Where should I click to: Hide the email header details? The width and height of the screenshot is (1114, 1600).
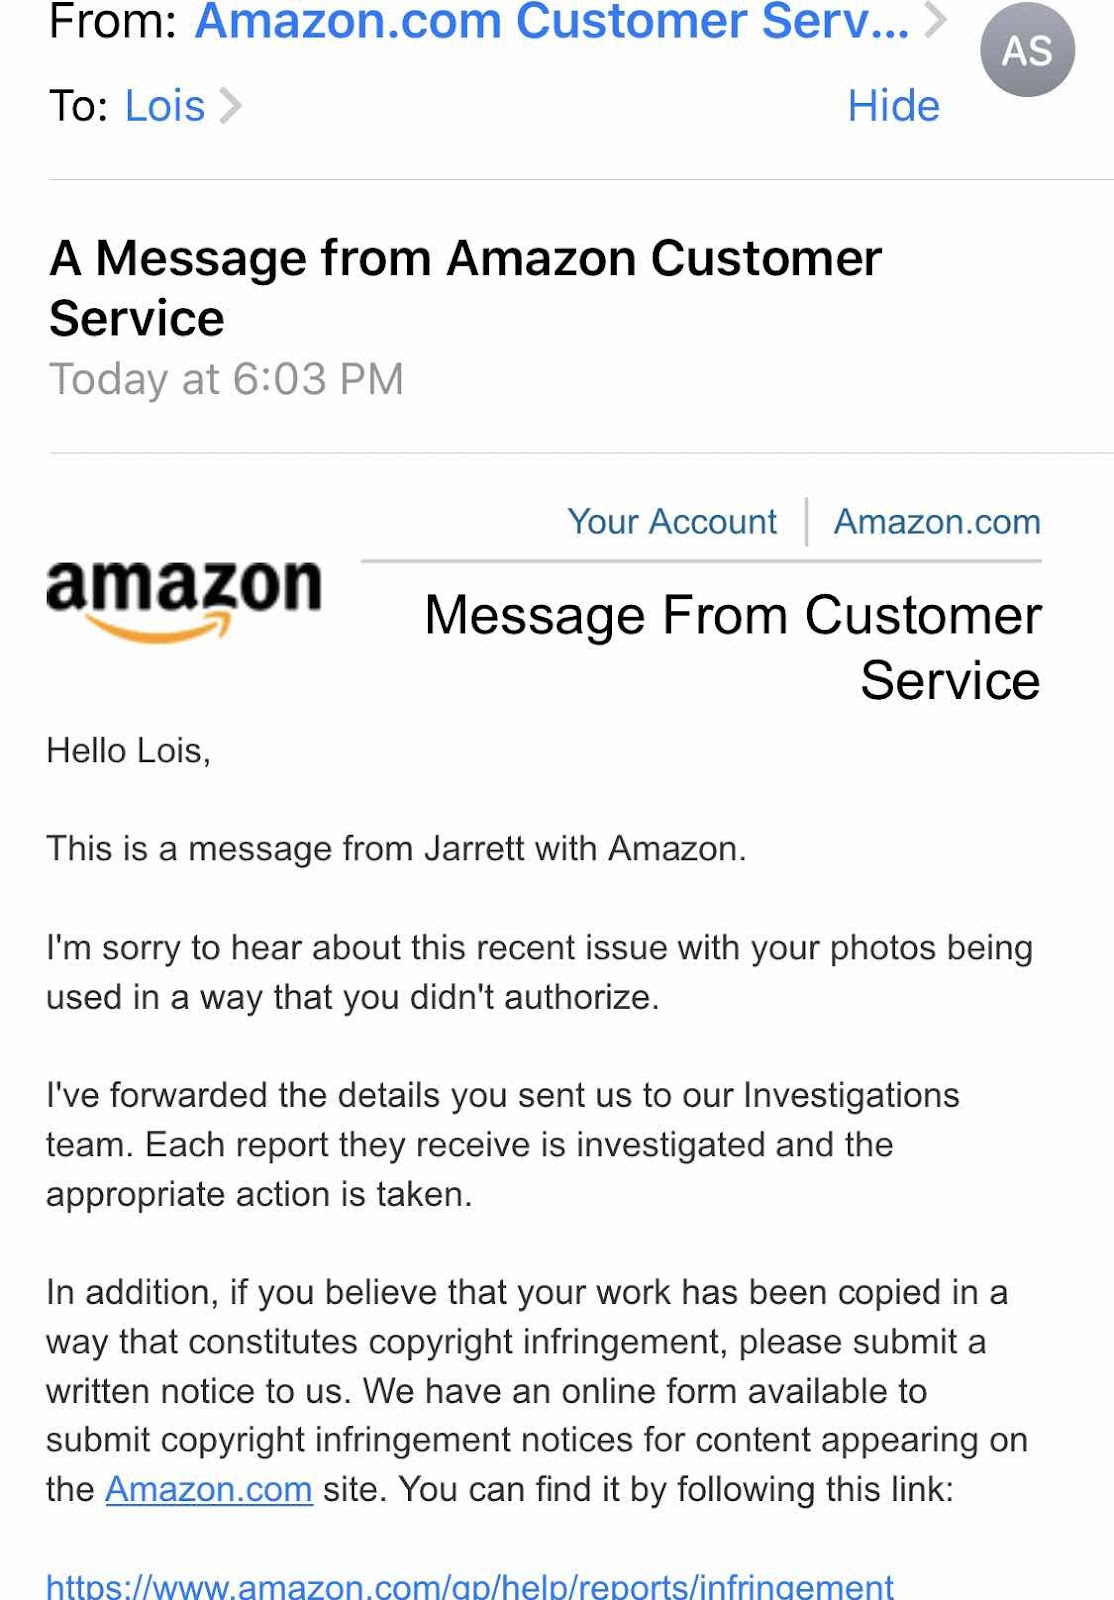[893, 106]
